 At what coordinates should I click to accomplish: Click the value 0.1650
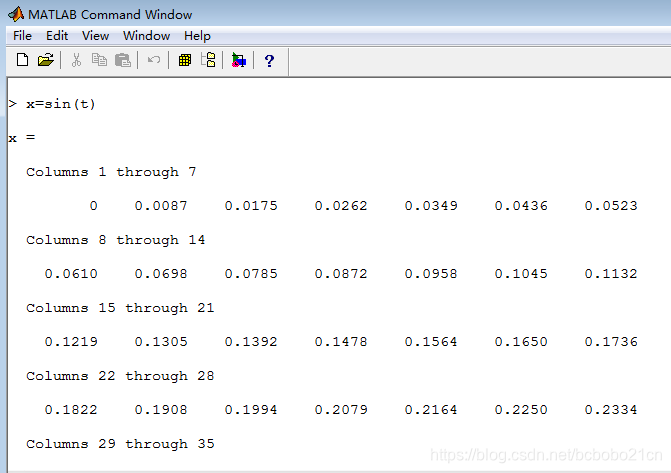point(521,342)
